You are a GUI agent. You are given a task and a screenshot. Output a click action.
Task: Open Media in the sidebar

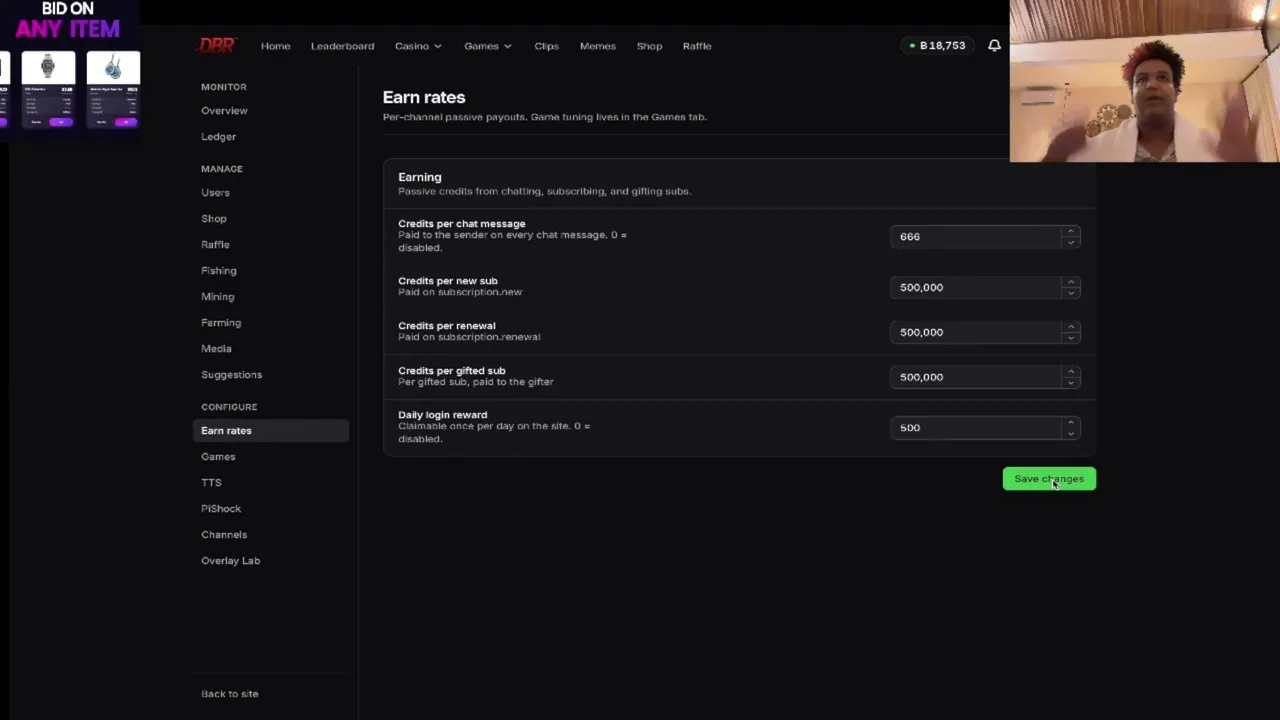(x=216, y=349)
